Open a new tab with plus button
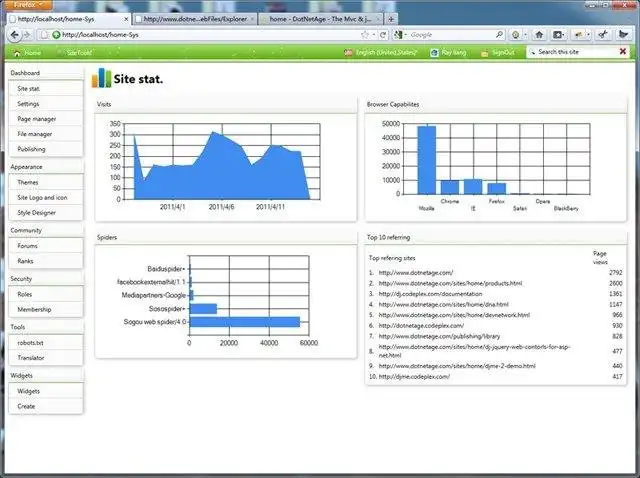The image size is (640, 478). click(391, 19)
